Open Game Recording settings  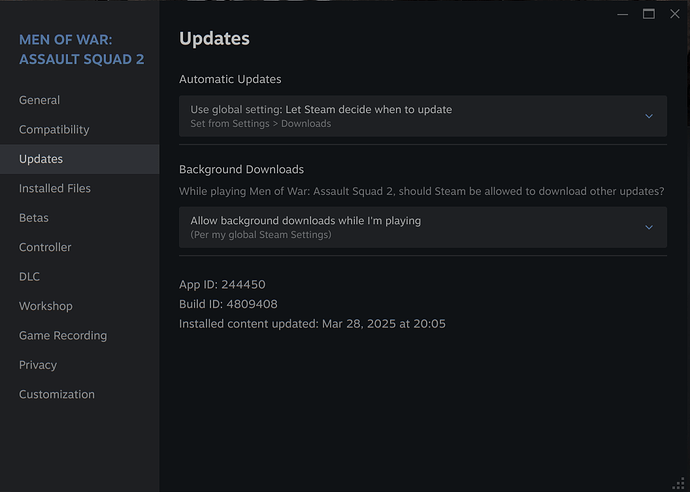click(x=63, y=336)
